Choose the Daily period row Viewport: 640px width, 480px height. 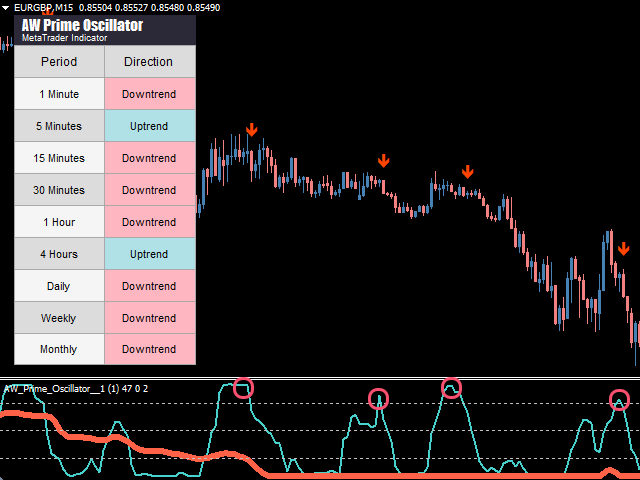point(59,286)
